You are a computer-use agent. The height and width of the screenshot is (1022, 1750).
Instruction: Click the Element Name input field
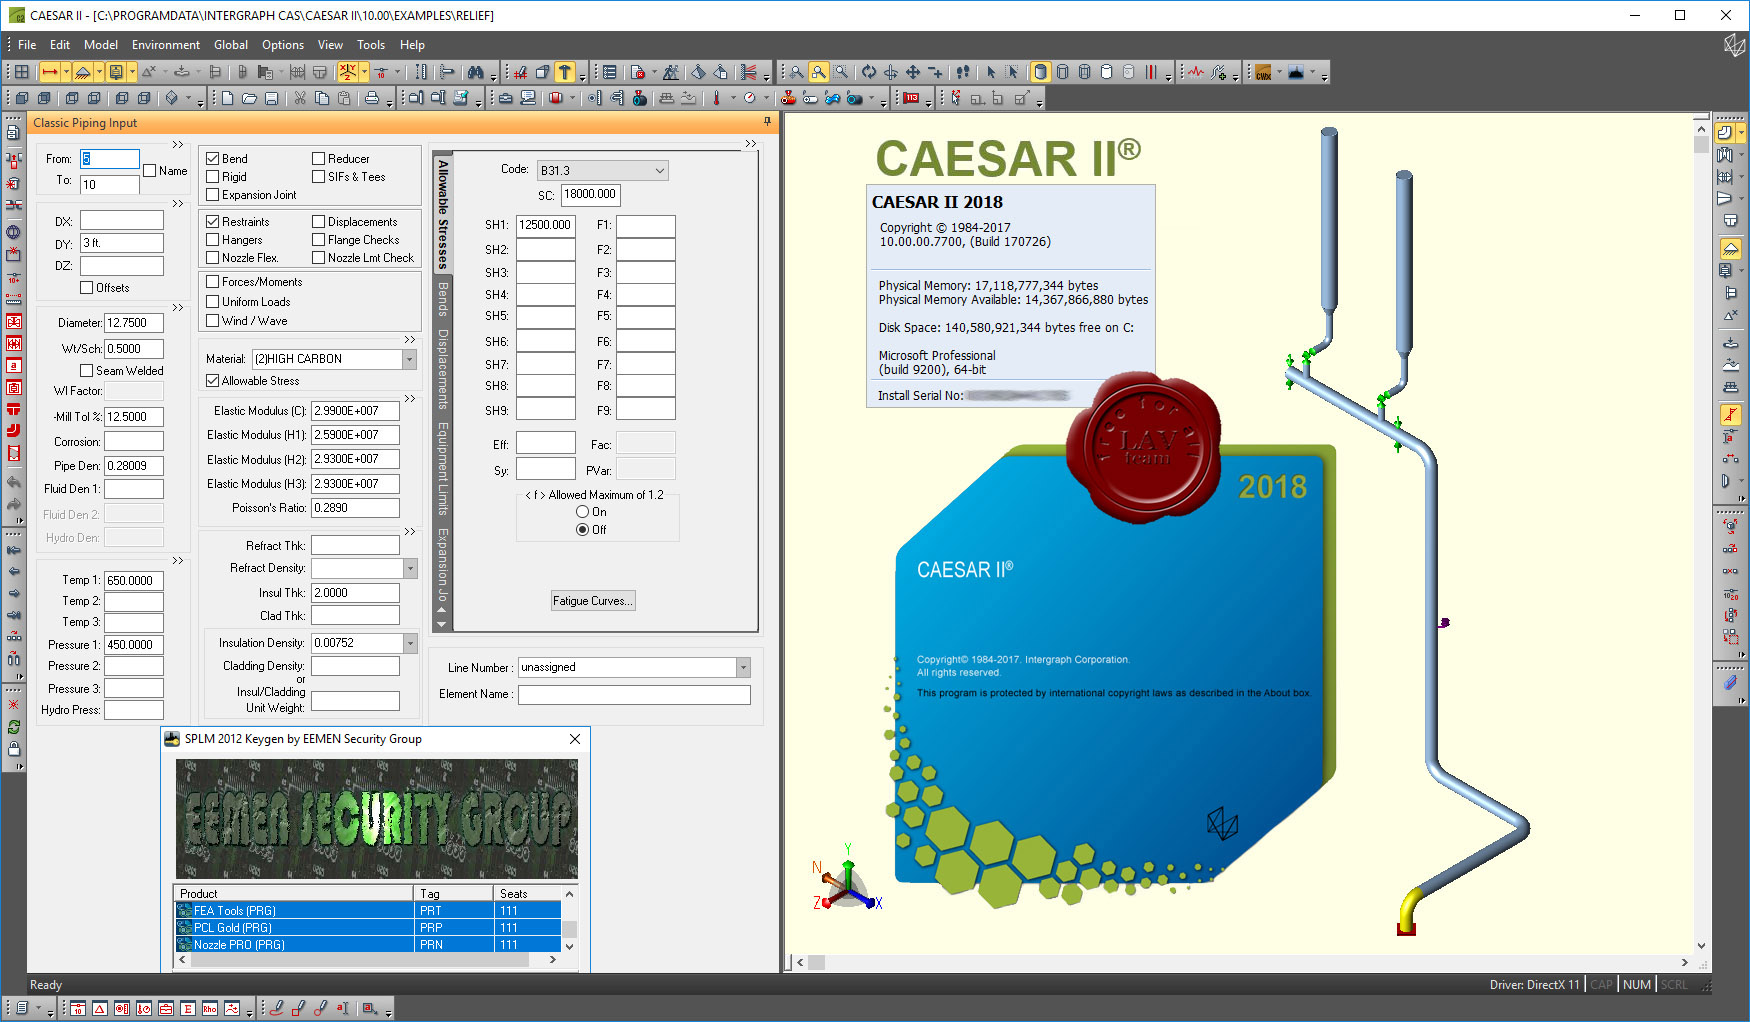click(634, 694)
